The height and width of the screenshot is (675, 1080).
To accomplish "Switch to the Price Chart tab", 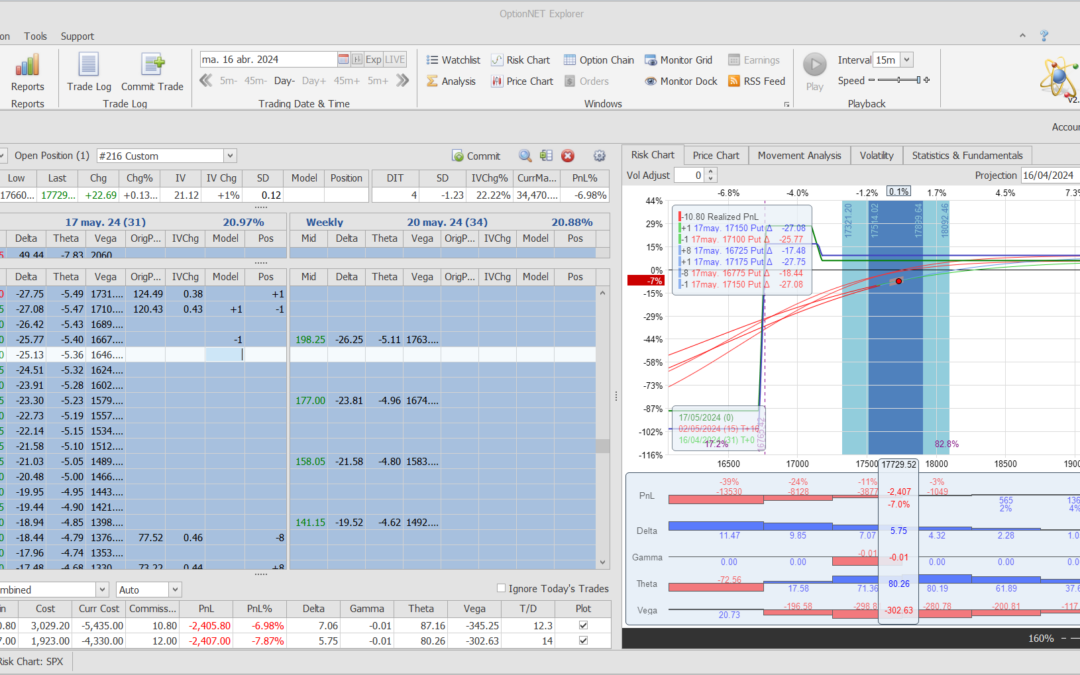I will (x=716, y=155).
